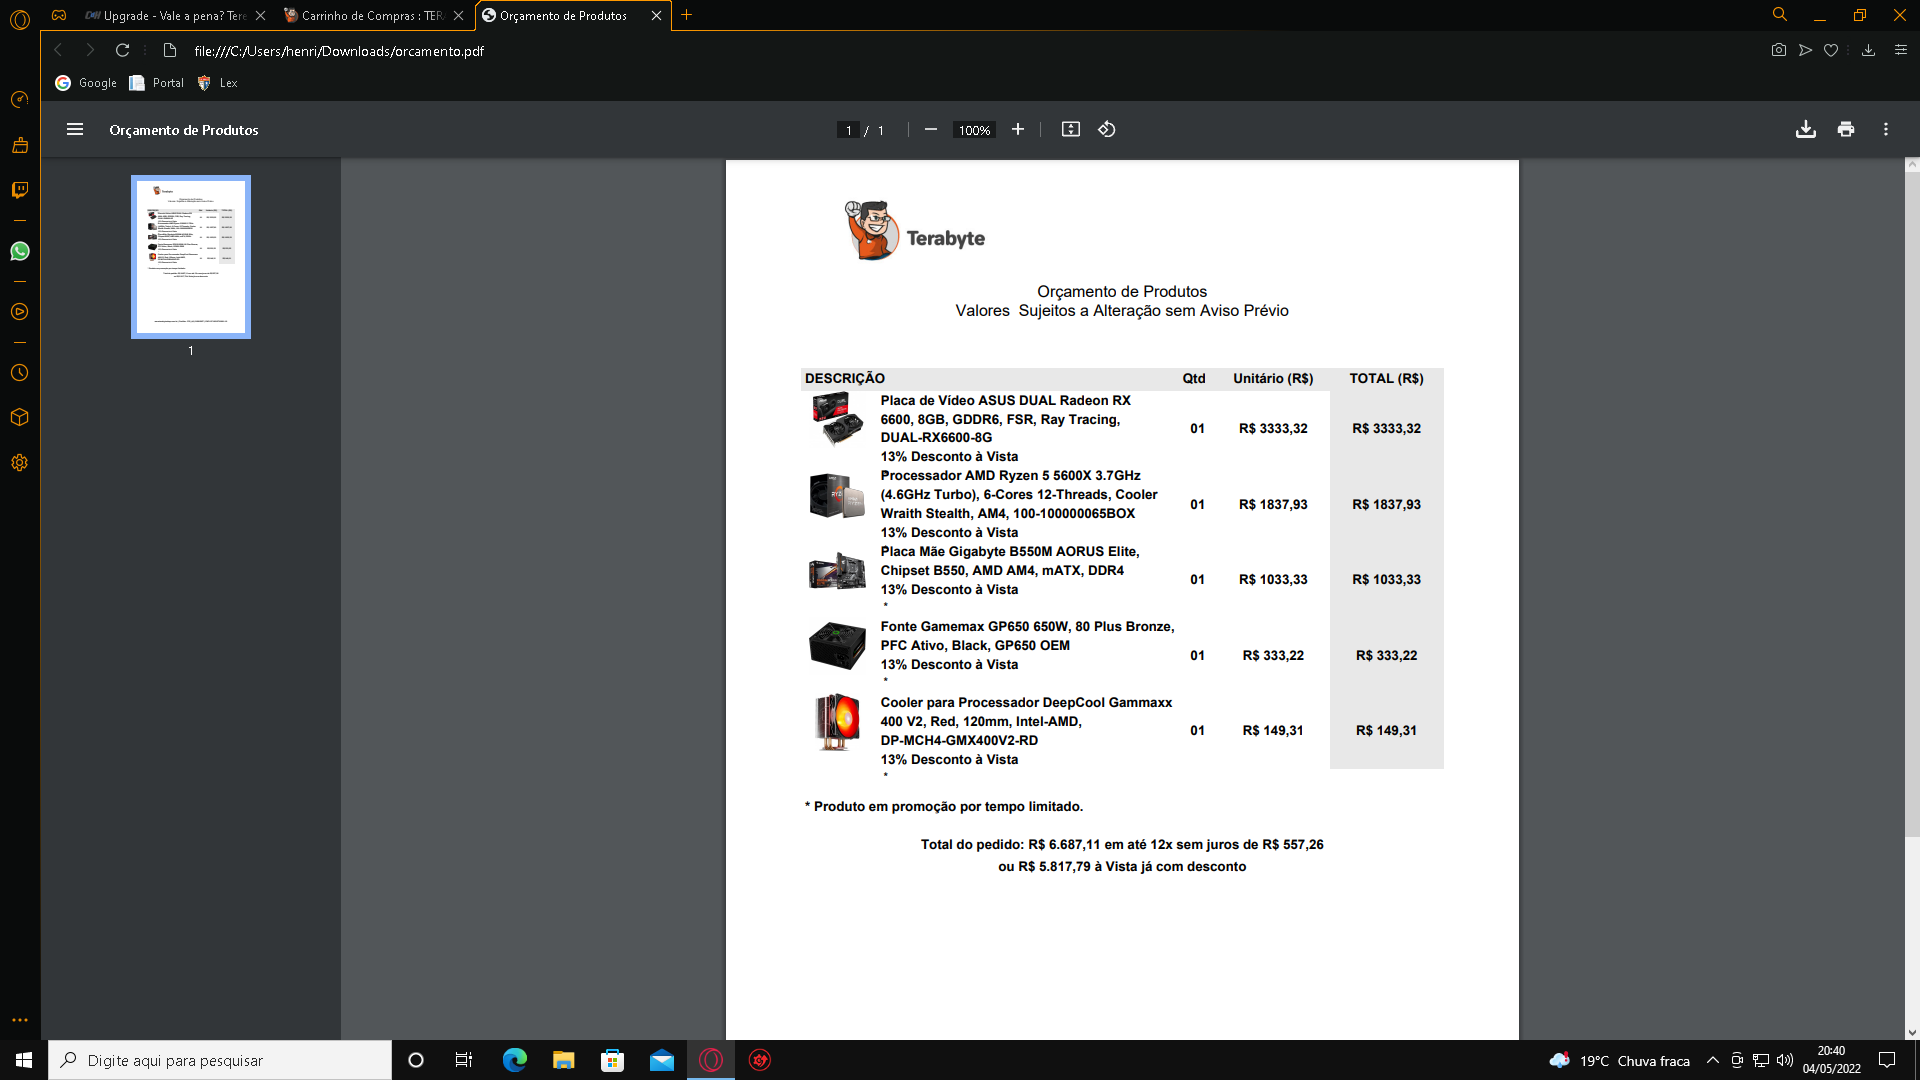Viewport: 1920px width, 1080px height.
Task: Open weather widget 19°C Chuva fraca
Action: pos(1619,1061)
